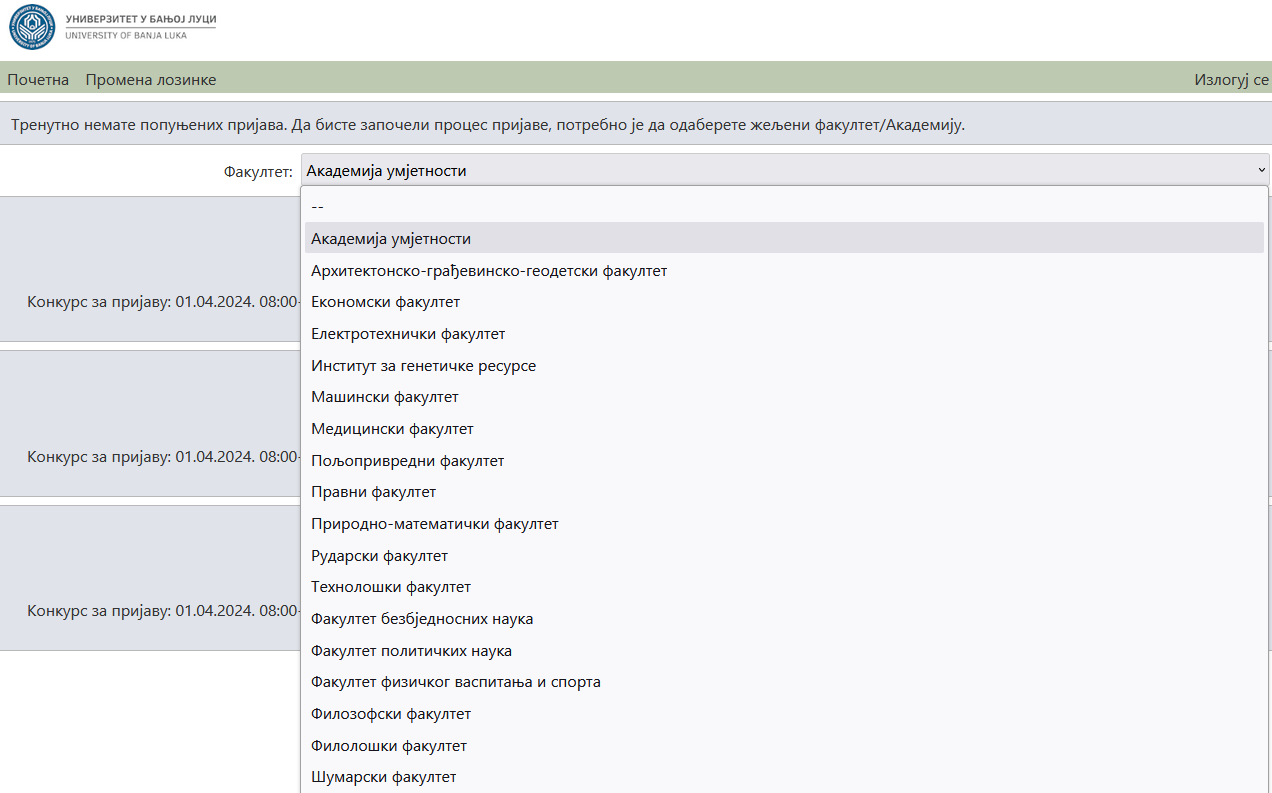The image size is (1272, 793).
Task: Choose Машински факултет in dropdown
Action: pyautogui.click(x=385, y=397)
